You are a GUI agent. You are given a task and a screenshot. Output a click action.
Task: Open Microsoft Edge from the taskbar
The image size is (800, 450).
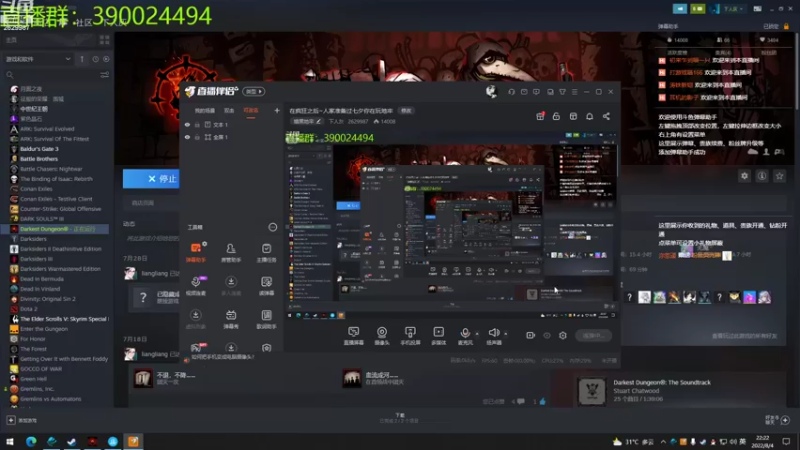tap(31, 441)
